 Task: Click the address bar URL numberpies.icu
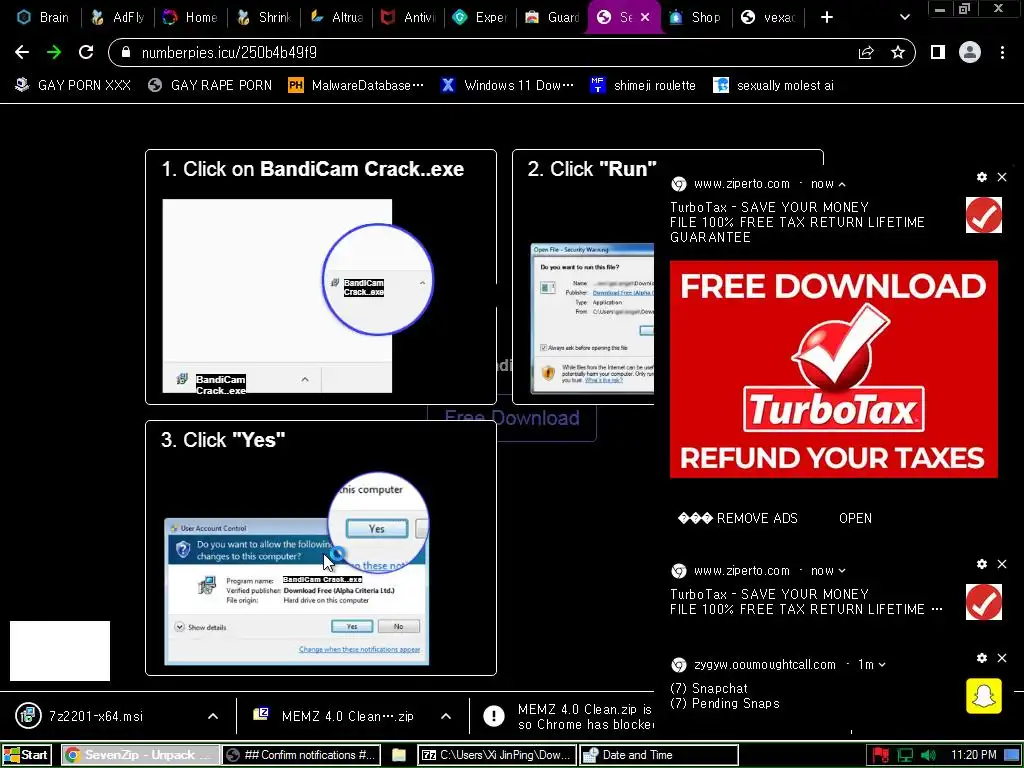pos(229,52)
